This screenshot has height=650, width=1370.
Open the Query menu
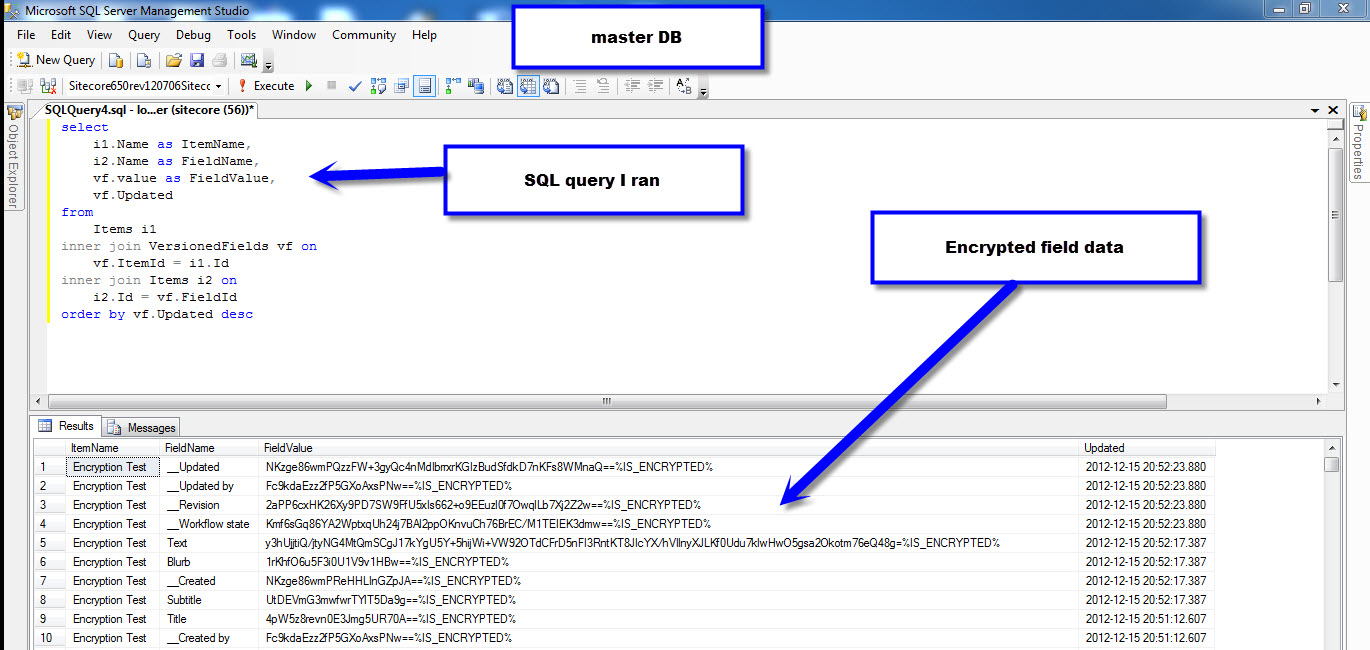click(144, 35)
